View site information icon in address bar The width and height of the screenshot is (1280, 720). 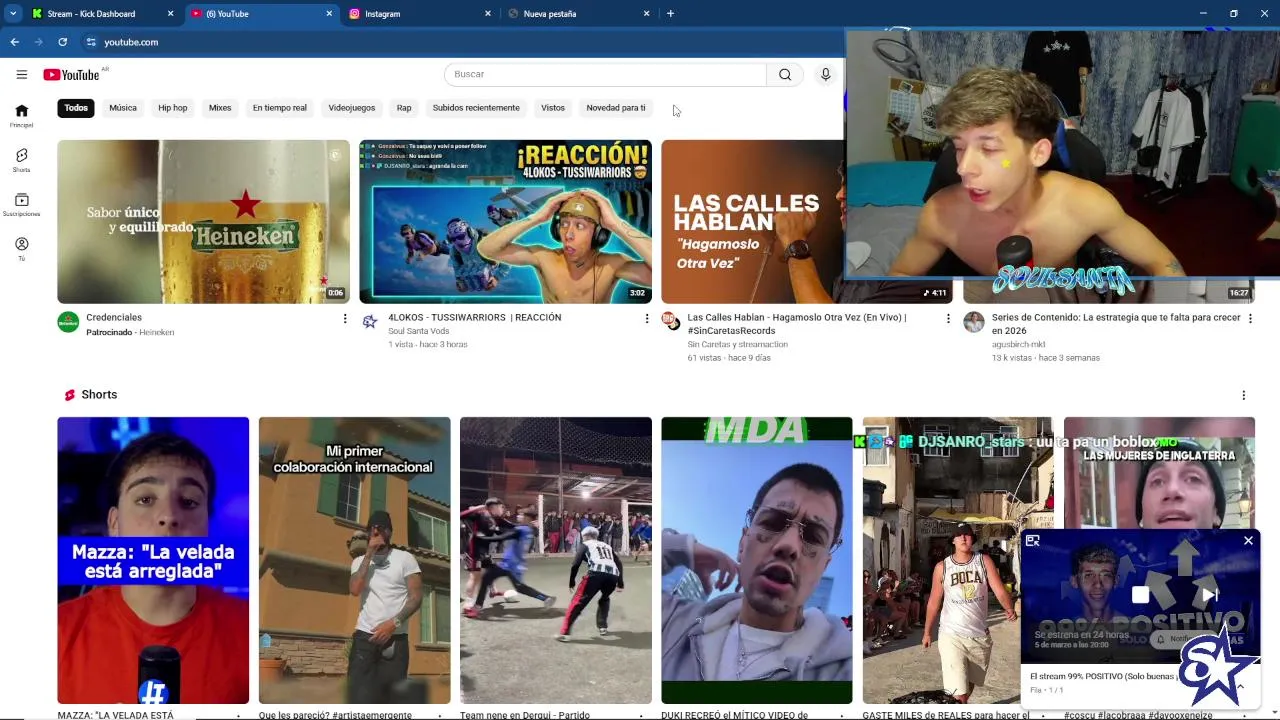coord(91,42)
